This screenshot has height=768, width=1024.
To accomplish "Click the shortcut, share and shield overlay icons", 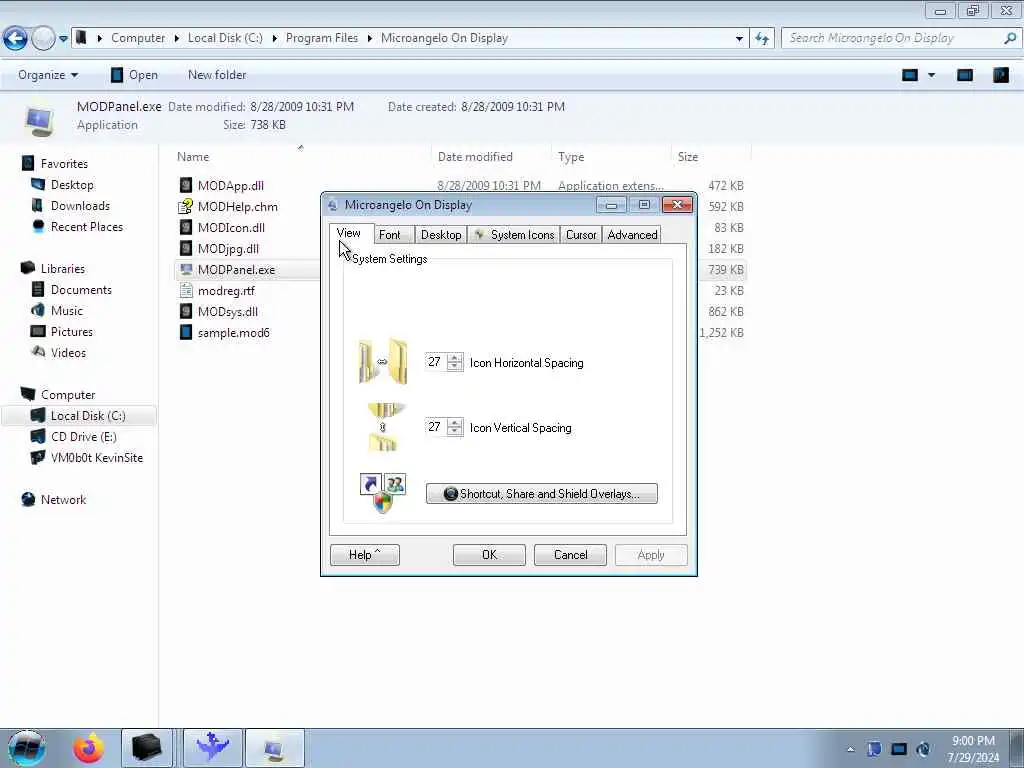I will pos(383,492).
